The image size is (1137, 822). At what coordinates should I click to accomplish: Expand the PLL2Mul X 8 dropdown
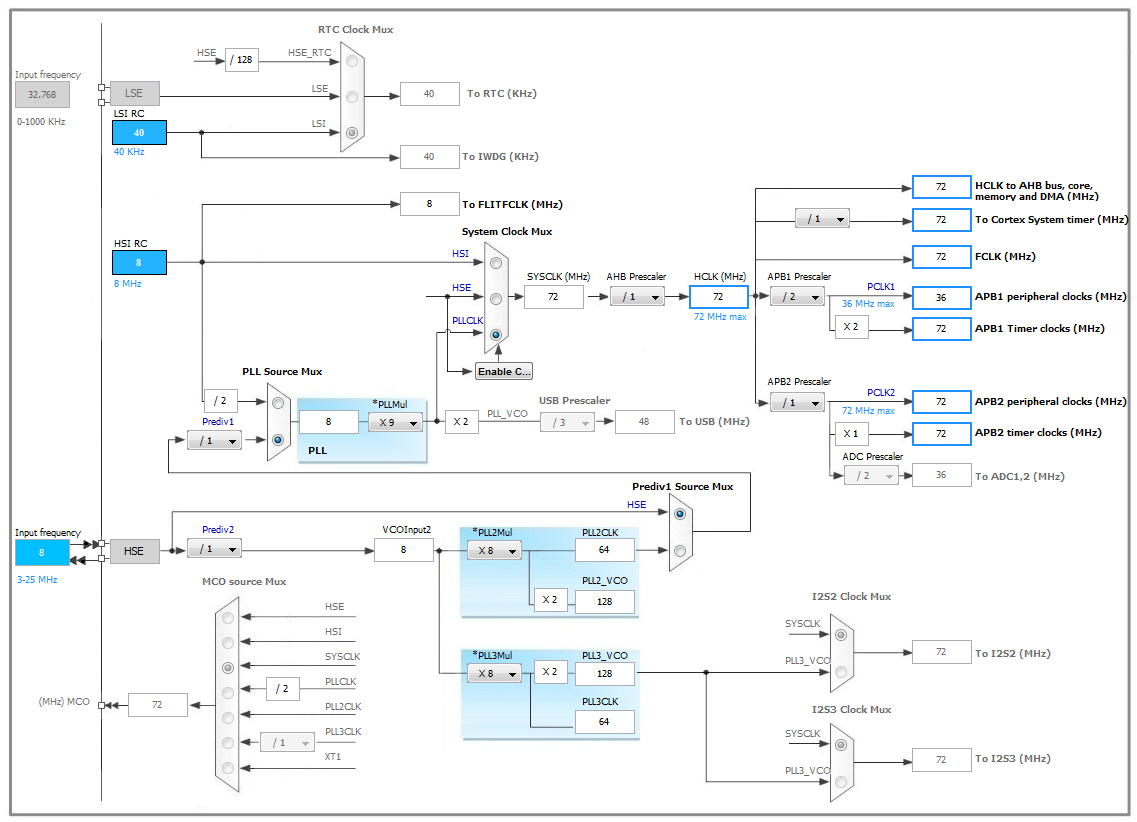[495, 551]
